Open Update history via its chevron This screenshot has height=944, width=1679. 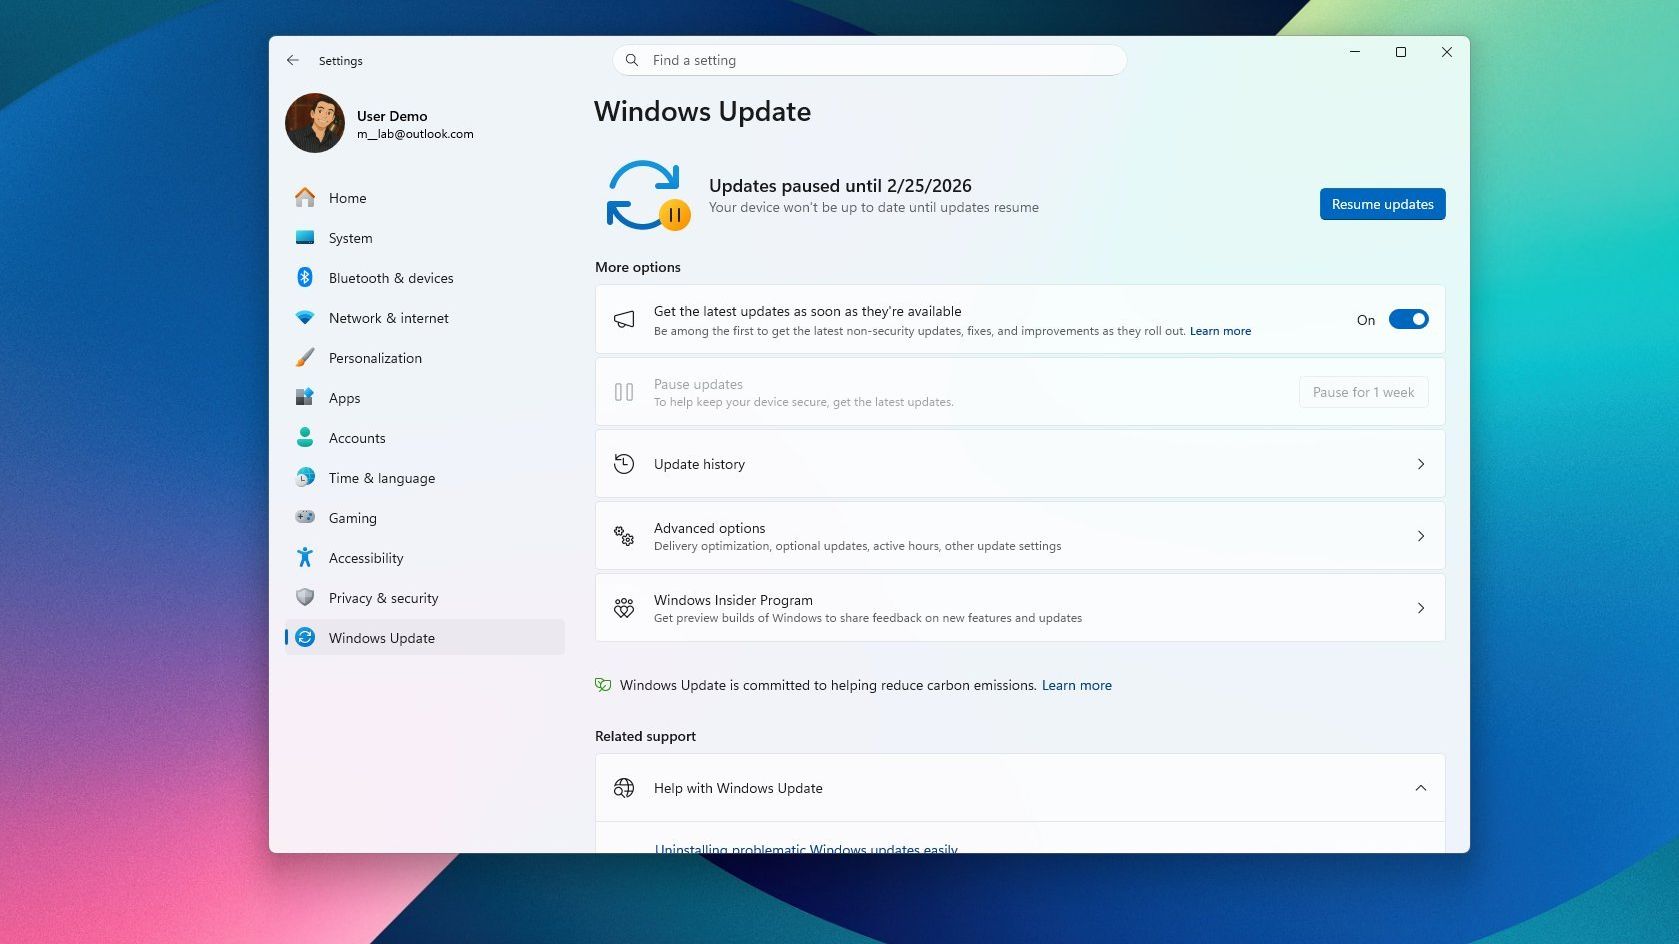pos(1421,464)
